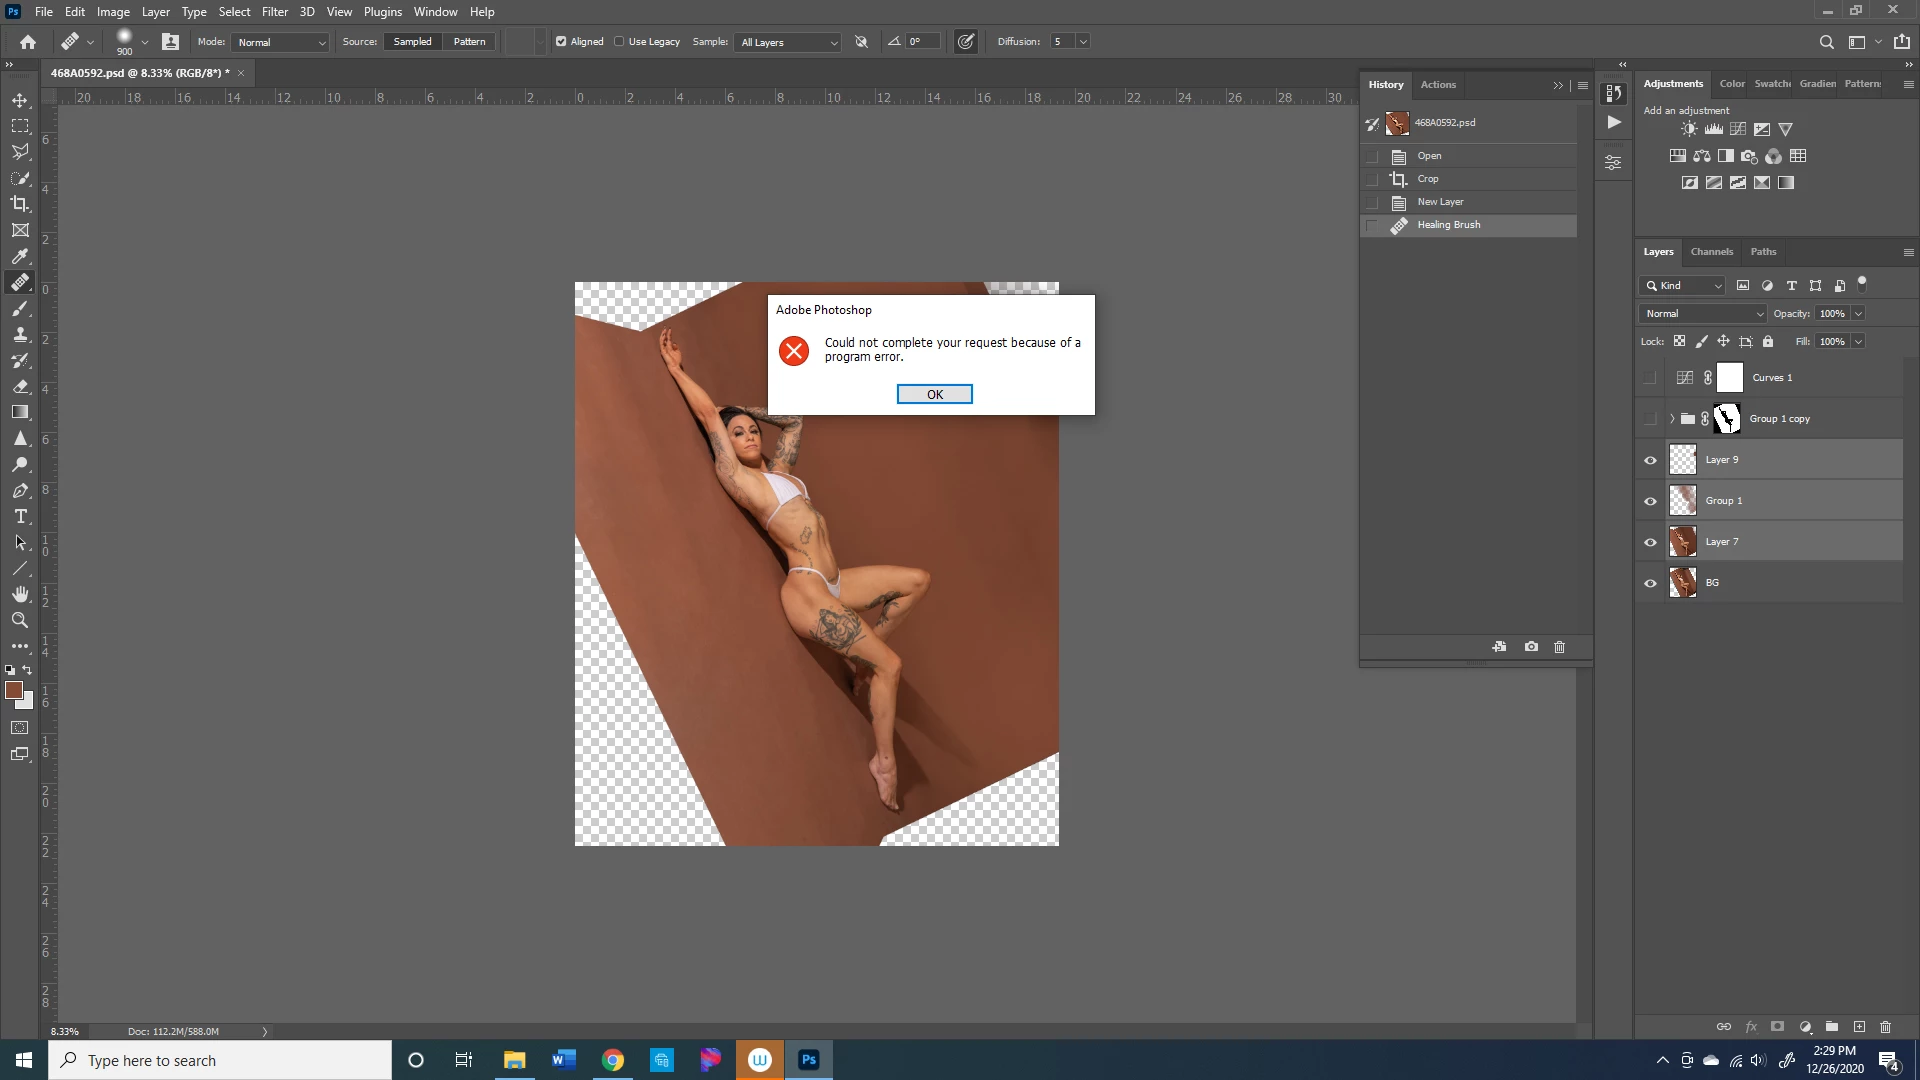Select the Eraser tool
This screenshot has height=1080, width=1920.
click(x=20, y=387)
